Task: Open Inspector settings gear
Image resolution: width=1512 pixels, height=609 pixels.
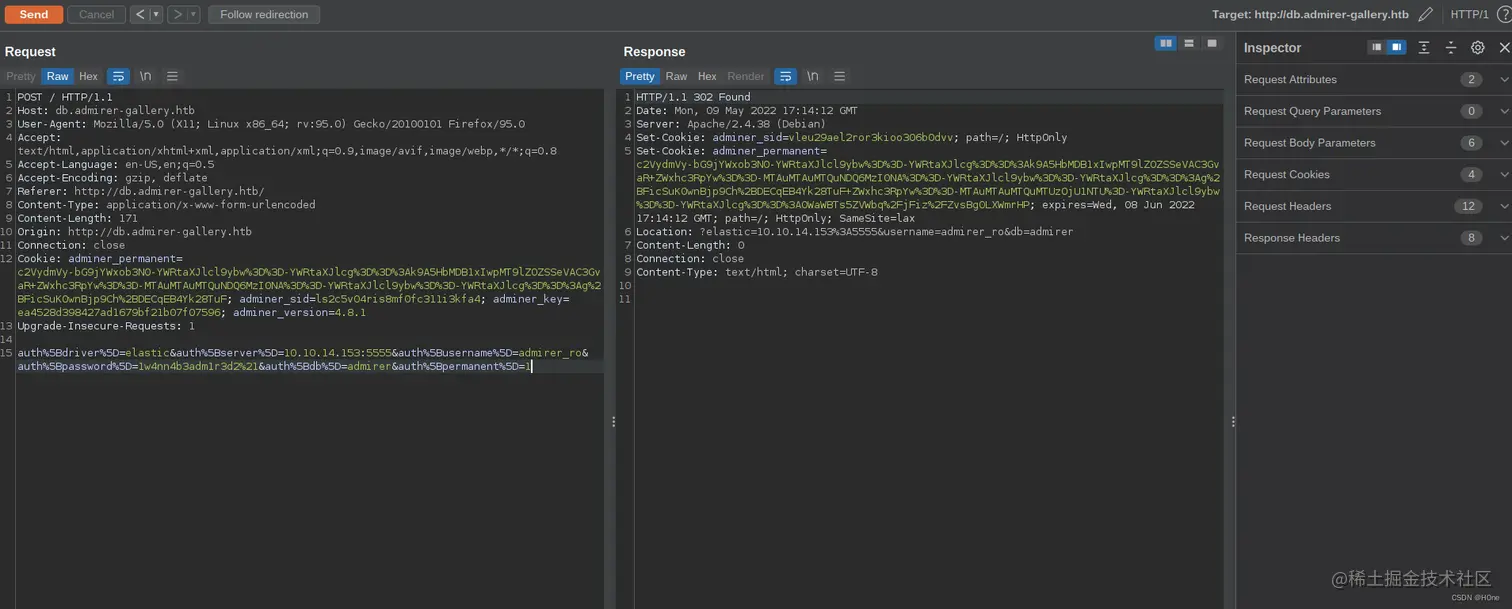Action: coord(1478,47)
